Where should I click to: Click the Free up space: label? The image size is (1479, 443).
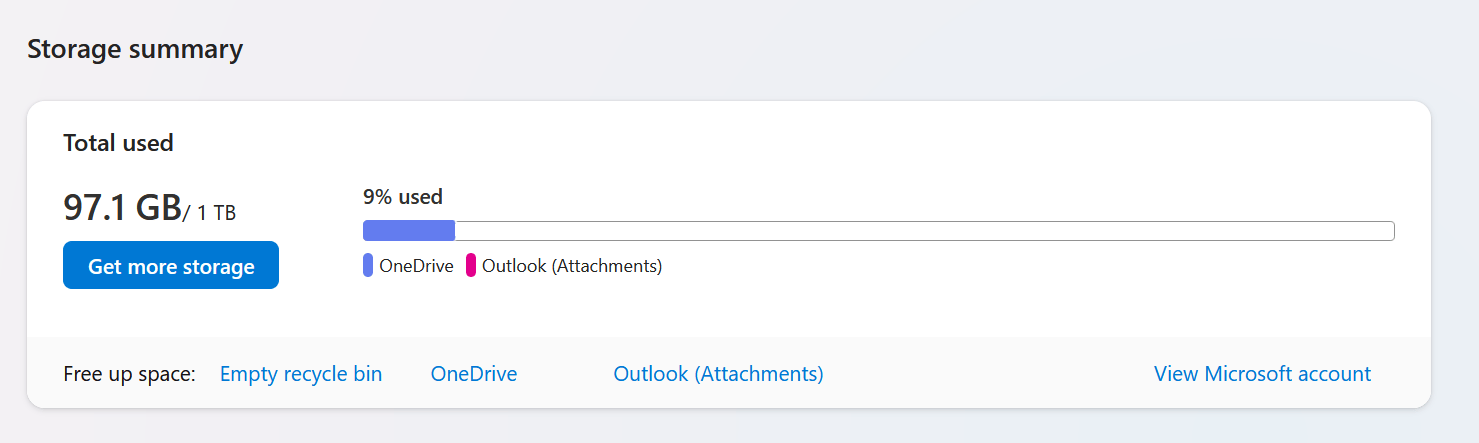tap(129, 374)
